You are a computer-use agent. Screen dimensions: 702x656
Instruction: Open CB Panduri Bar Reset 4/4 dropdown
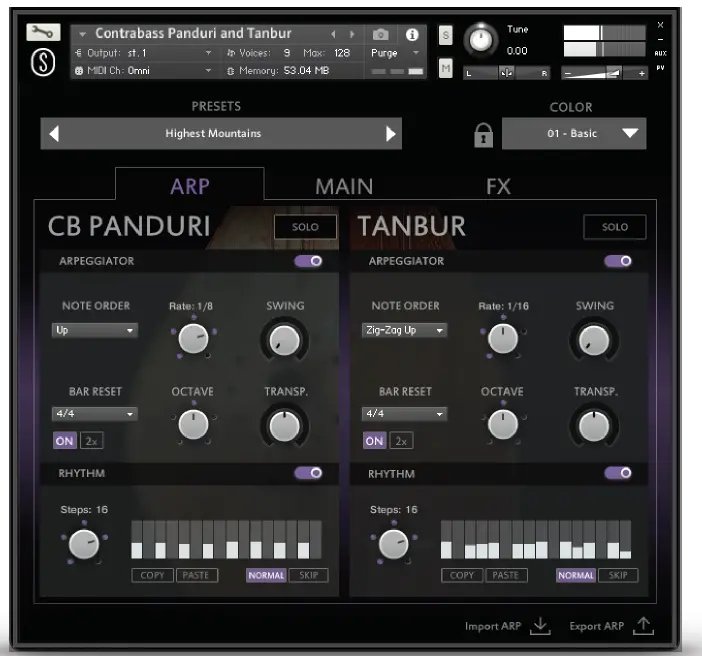pyautogui.click(x=95, y=414)
